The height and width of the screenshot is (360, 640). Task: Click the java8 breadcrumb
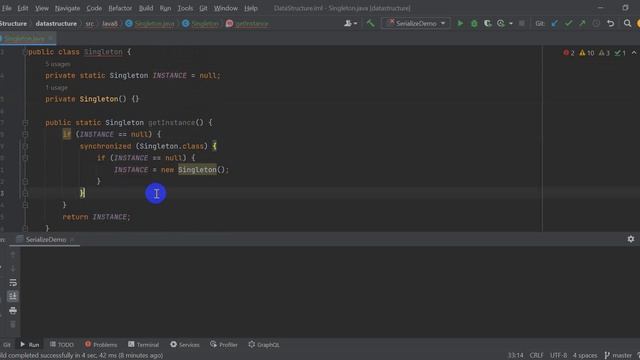pyautogui.click(x=110, y=24)
